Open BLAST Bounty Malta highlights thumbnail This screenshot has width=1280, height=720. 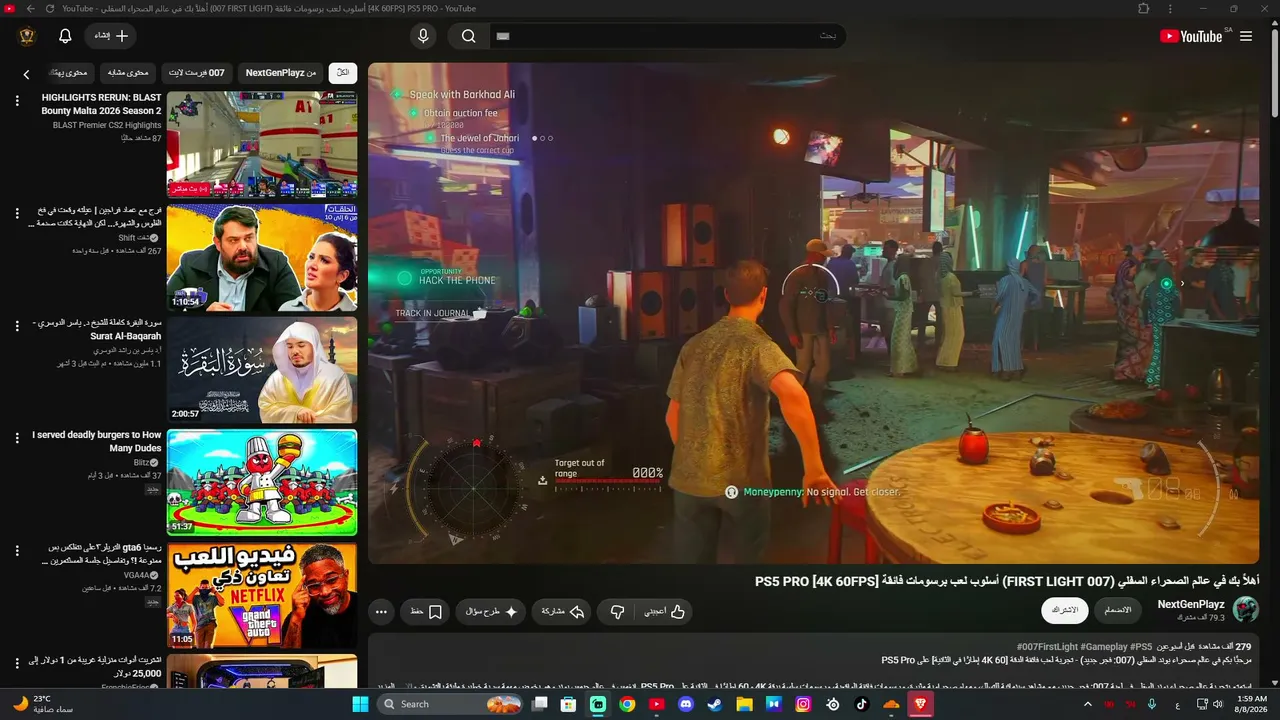pyautogui.click(x=262, y=145)
